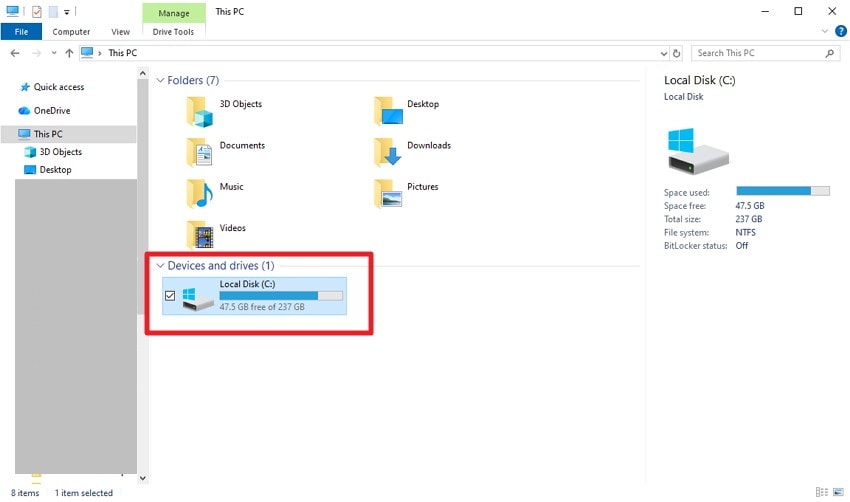Open the Documents folder icon
This screenshot has width=850, height=502.
pyautogui.click(x=199, y=152)
